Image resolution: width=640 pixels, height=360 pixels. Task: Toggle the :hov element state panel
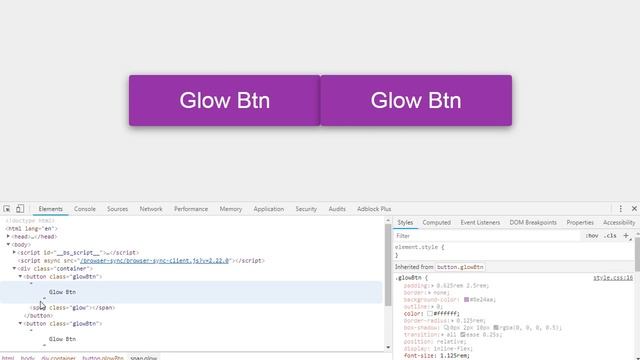click(591, 236)
